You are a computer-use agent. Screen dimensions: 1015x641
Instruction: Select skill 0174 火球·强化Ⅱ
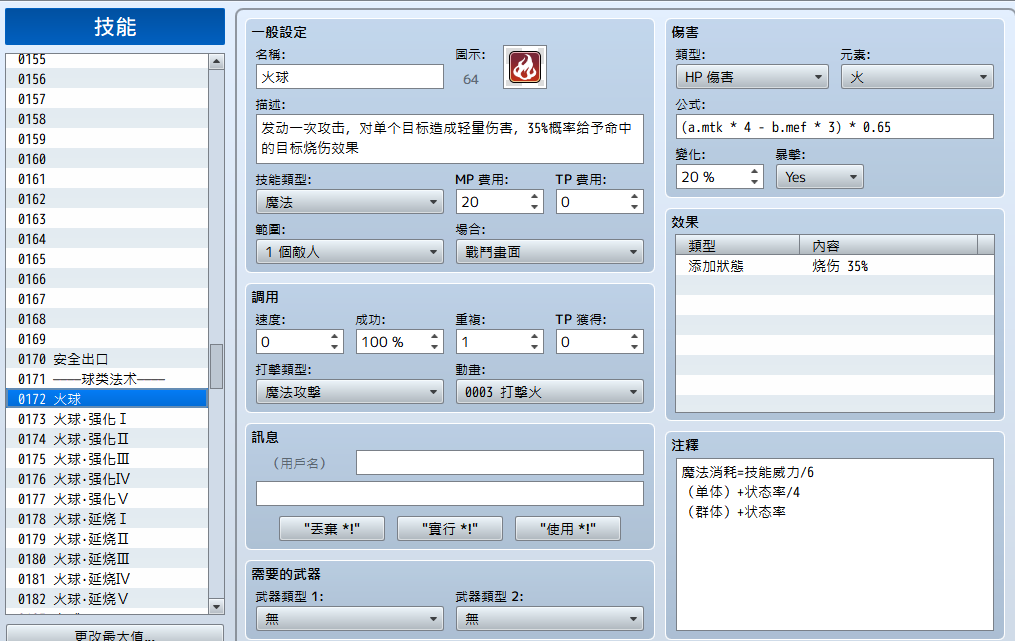point(107,439)
